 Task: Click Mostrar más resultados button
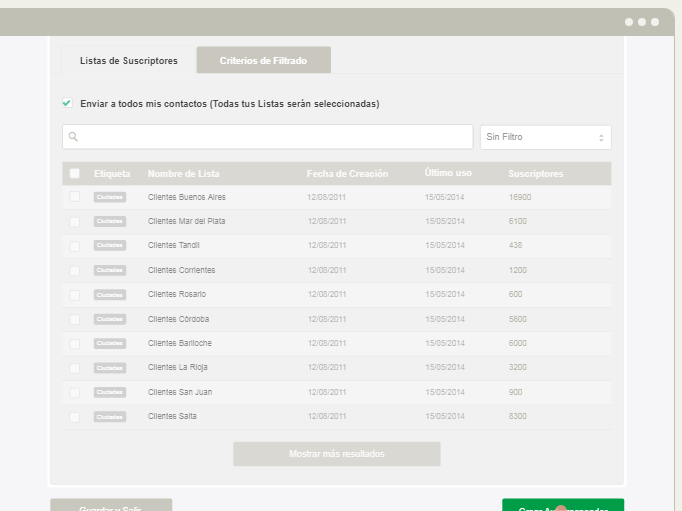(x=337, y=454)
